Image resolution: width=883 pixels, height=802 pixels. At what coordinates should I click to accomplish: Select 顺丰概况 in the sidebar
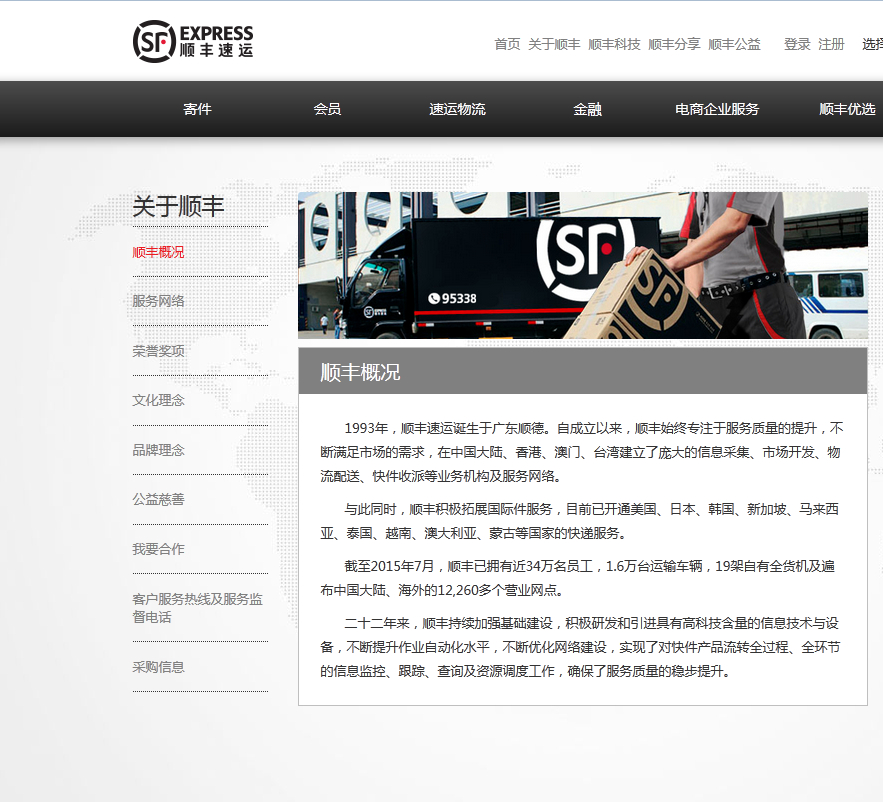click(158, 252)
